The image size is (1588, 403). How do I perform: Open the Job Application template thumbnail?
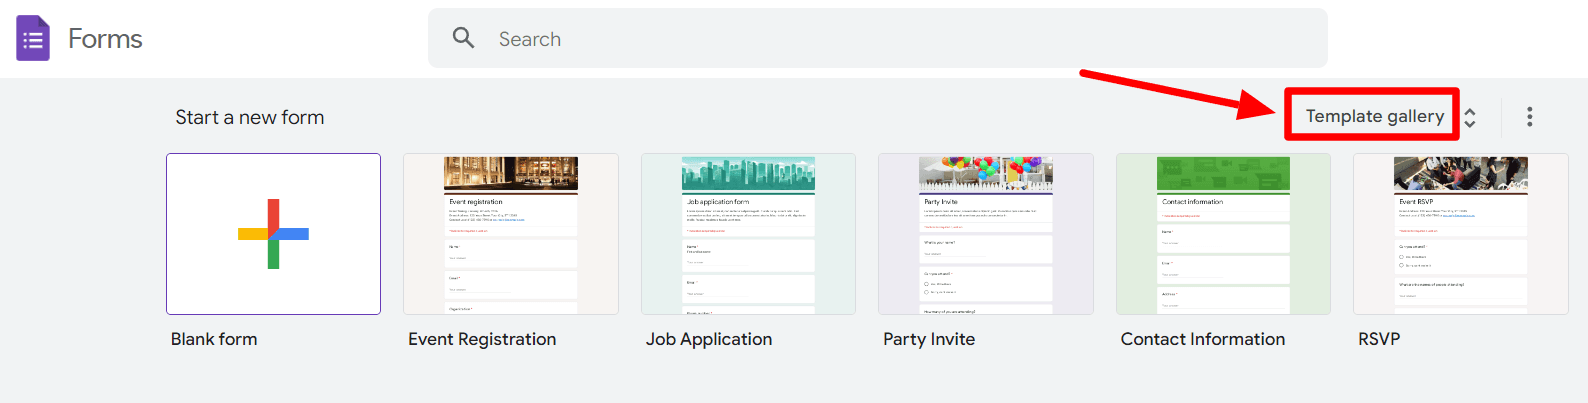tap(748, 234)
